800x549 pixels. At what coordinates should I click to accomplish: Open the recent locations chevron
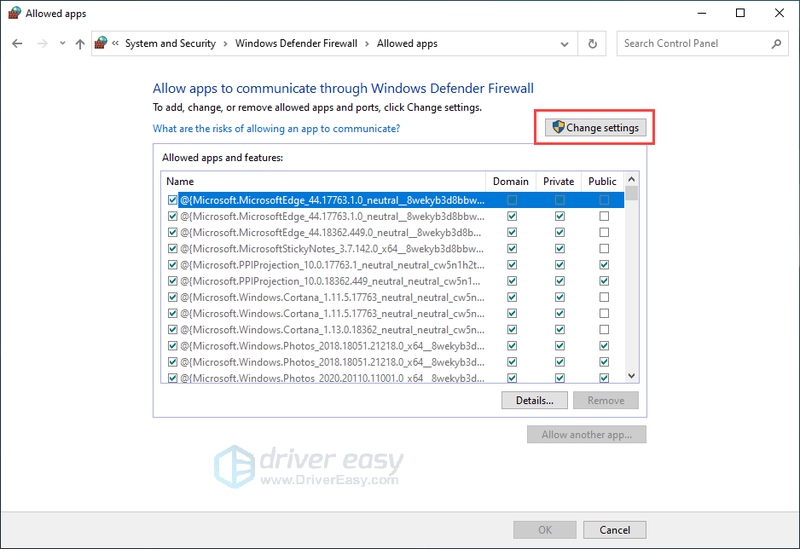click(62, 43)
